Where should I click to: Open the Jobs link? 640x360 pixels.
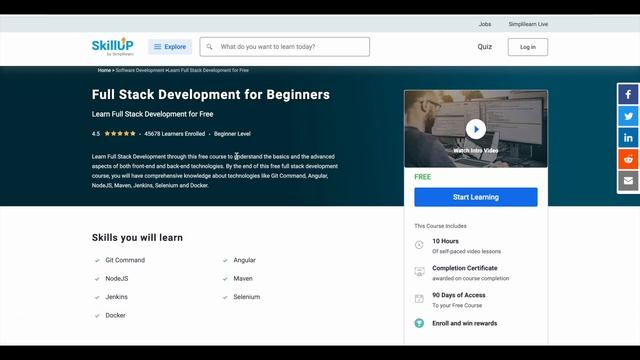485,24
